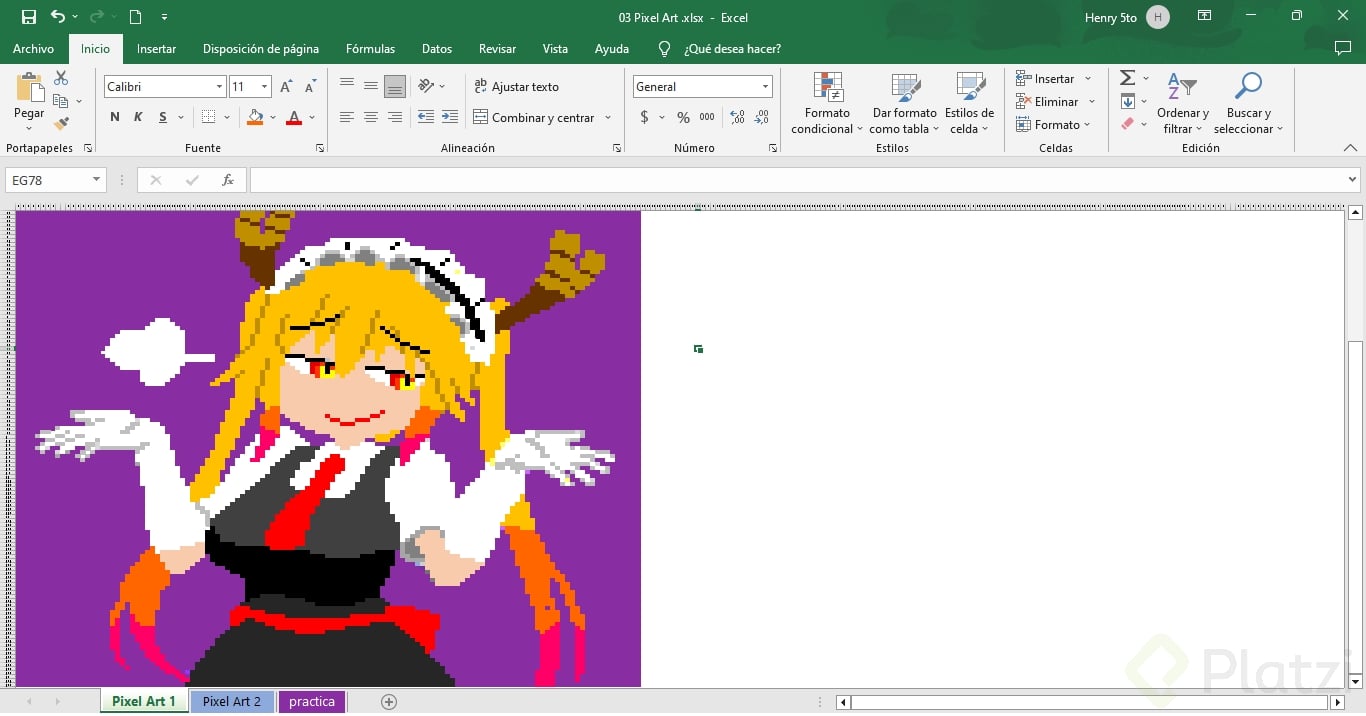Image resolution: width=1366 pixels, height=716 pixels.
Task: Add a new sheet with plus button
Action: click(x=389, y=702)
